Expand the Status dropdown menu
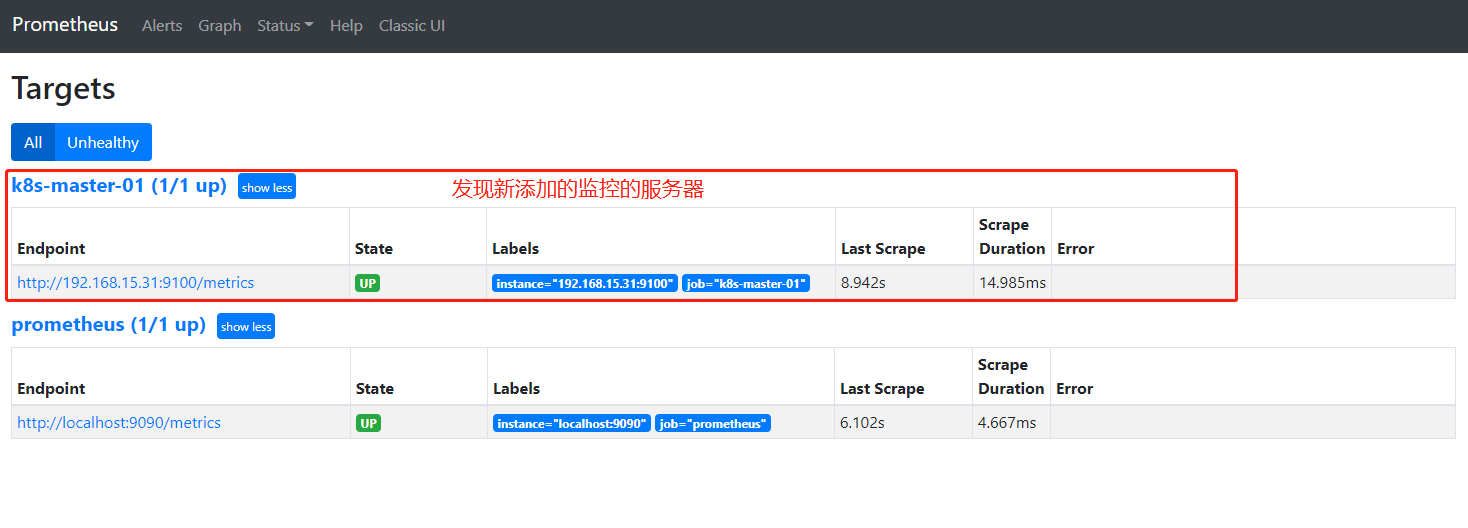 point(285,26)
